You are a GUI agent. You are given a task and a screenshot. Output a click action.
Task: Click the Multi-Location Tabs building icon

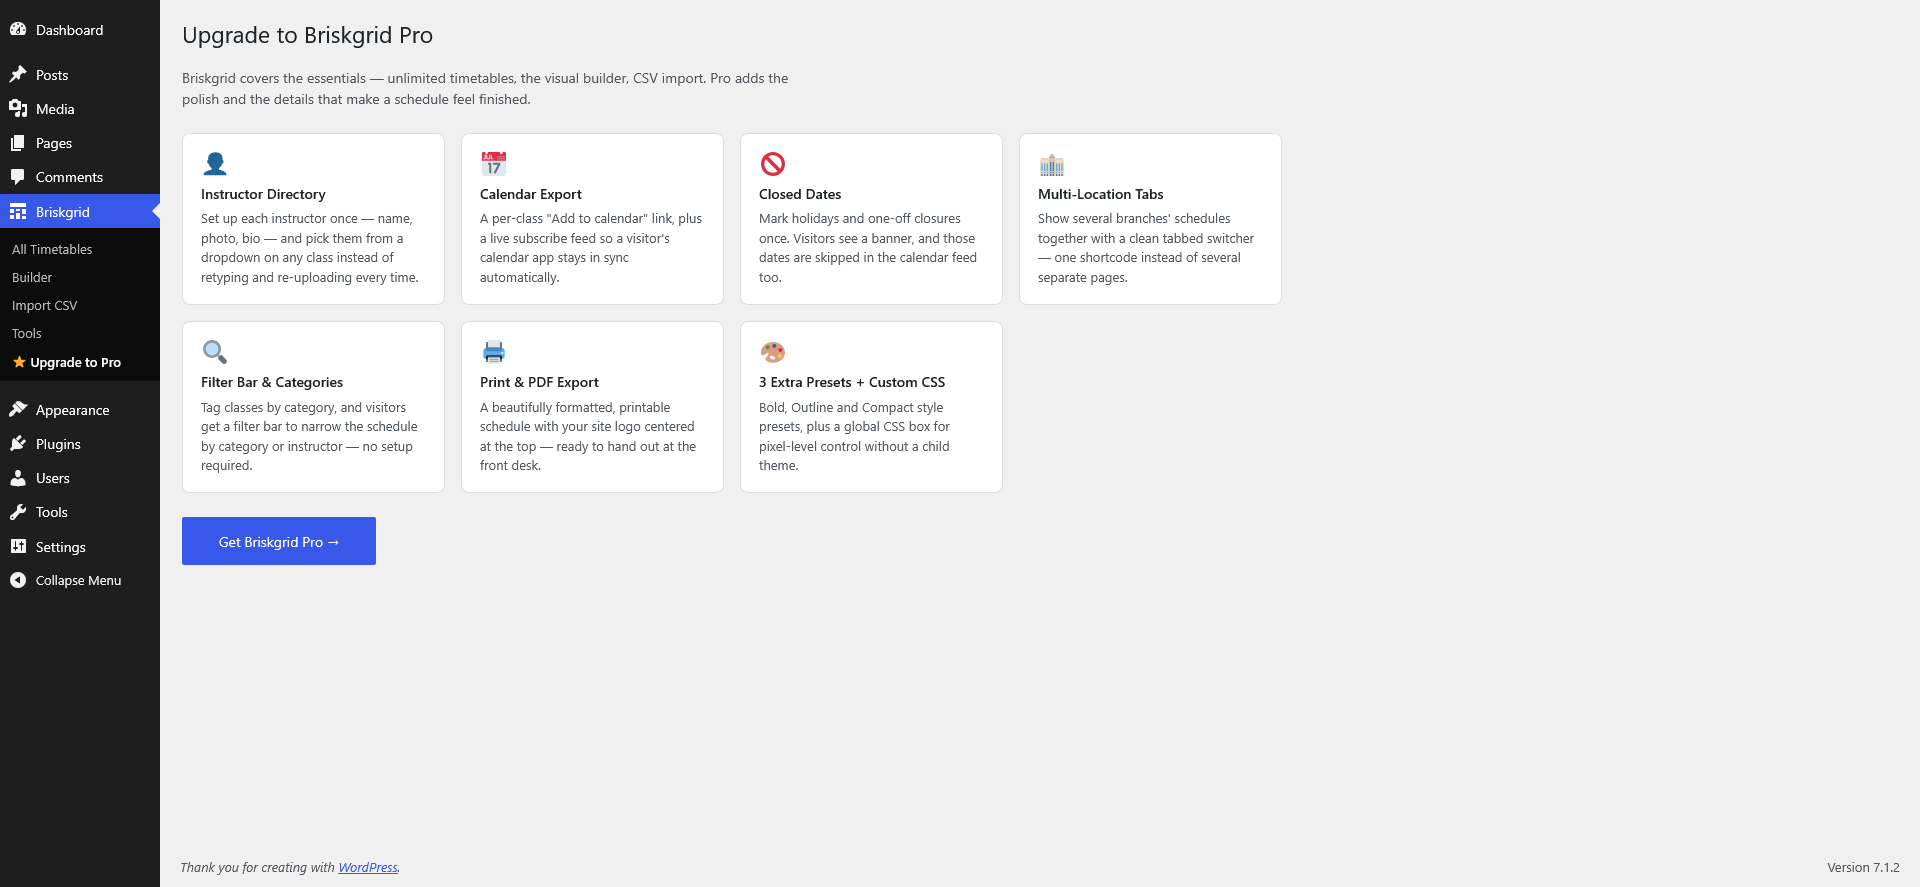click(x=1051, y=164)
